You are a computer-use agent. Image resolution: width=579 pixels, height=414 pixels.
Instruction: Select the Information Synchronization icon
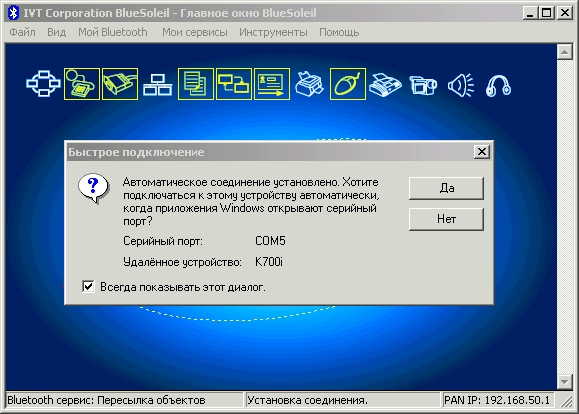[x=234, y=84]
